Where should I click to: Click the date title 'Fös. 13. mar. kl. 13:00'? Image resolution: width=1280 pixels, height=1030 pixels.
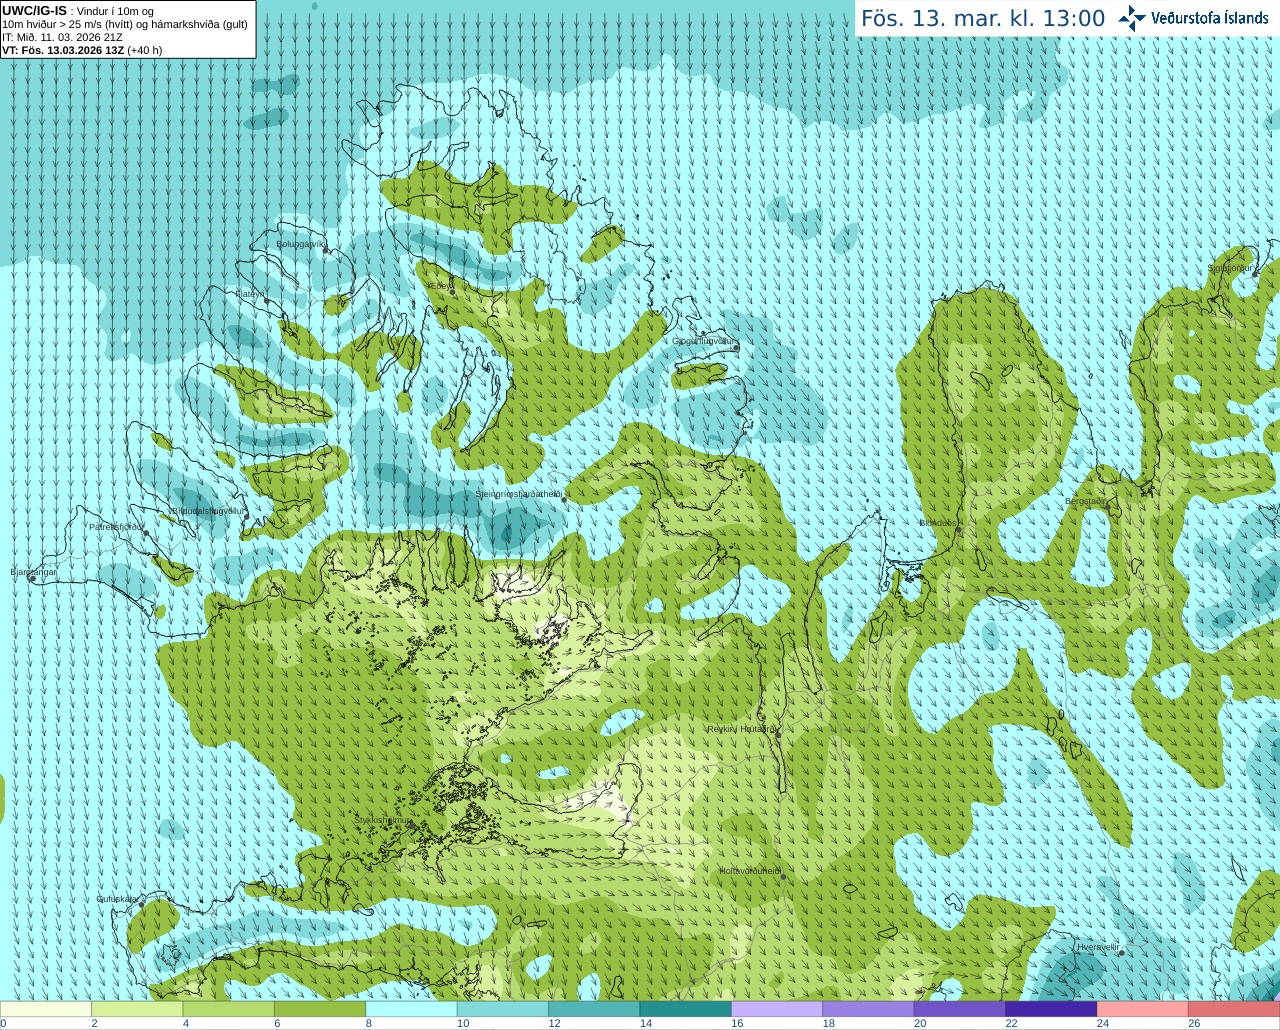tap(983, 19)
